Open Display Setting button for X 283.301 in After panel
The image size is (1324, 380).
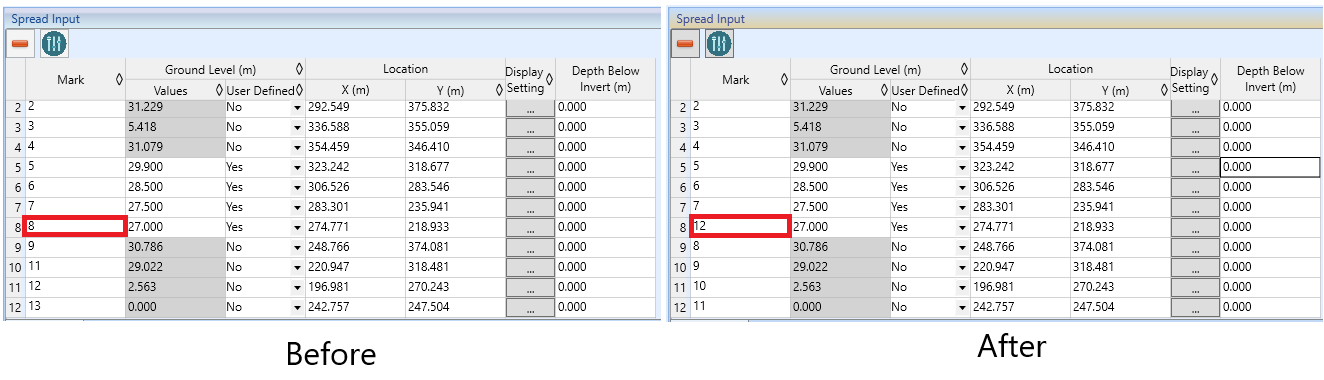[1195, 208]
